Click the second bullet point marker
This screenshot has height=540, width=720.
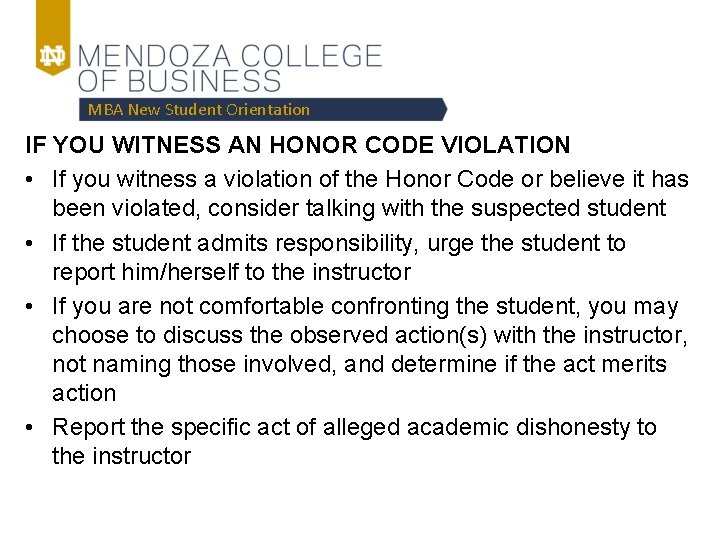[32, 243]
